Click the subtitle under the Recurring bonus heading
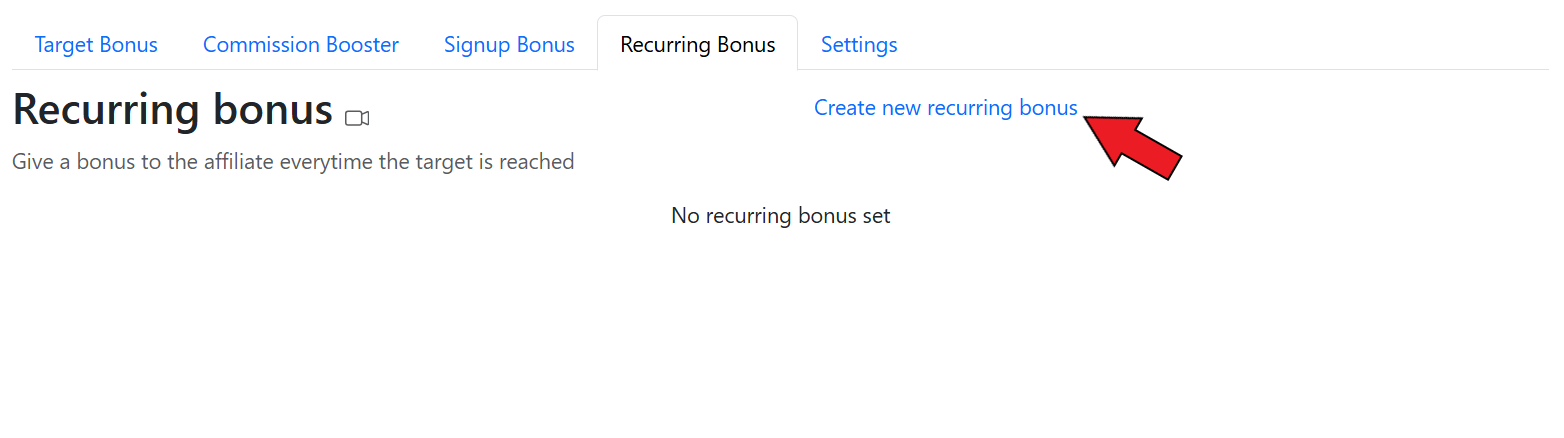 pyautogui.click(x=293, y=162)
